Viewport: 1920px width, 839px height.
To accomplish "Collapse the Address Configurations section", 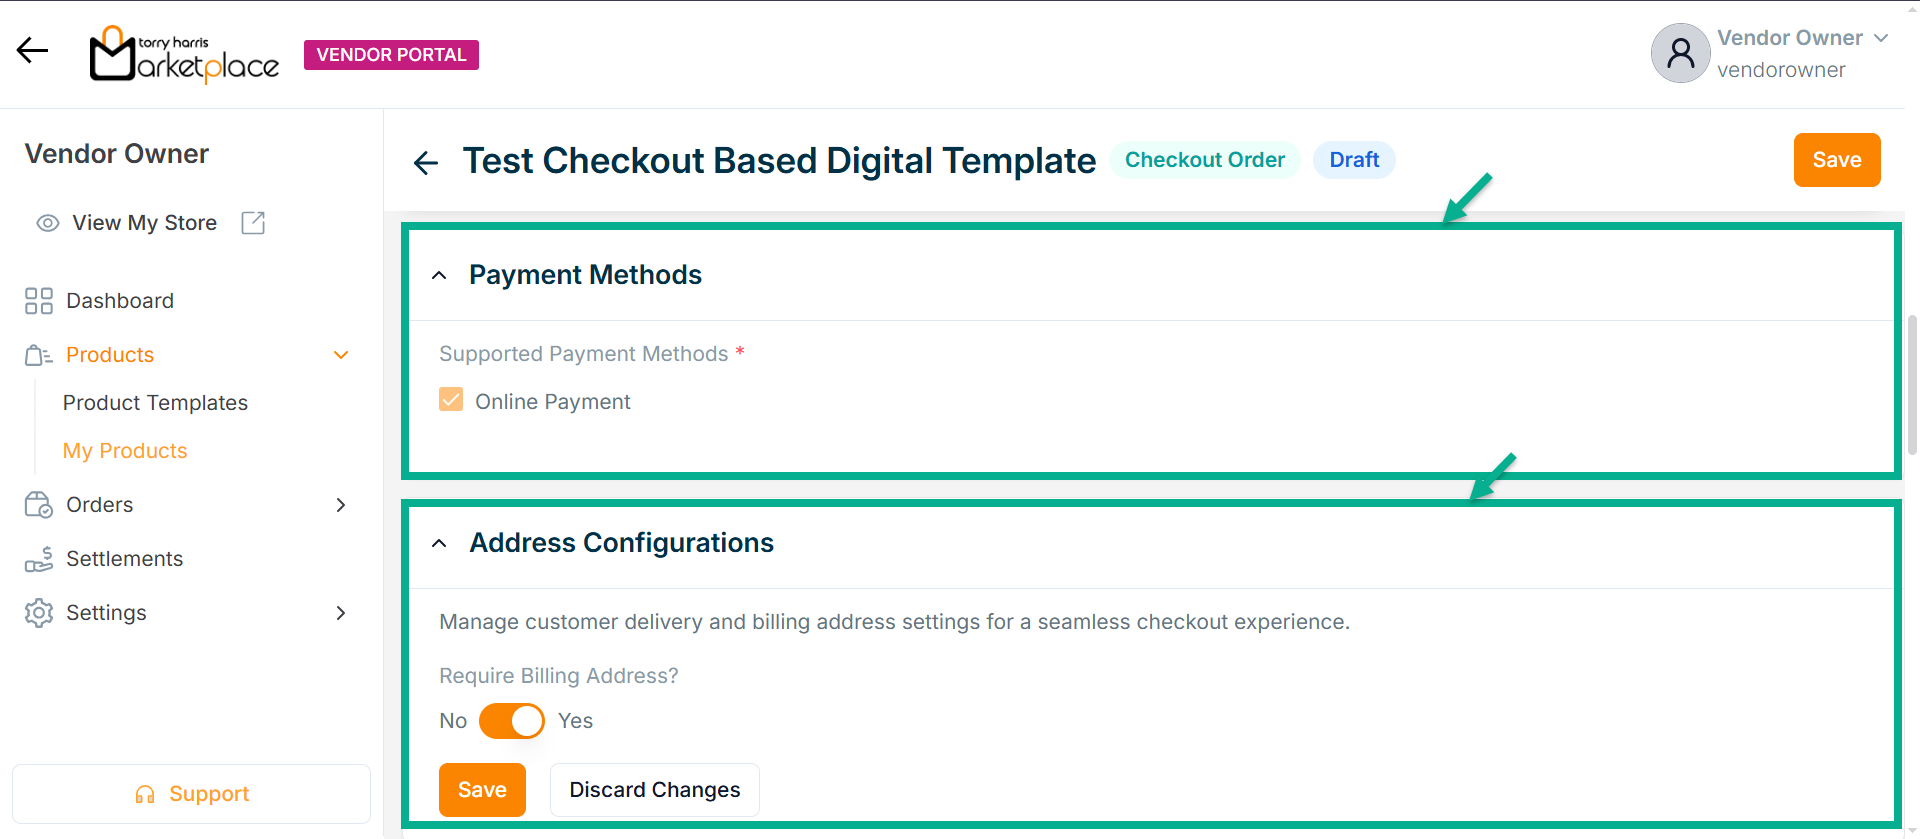I will coord(439,543).
